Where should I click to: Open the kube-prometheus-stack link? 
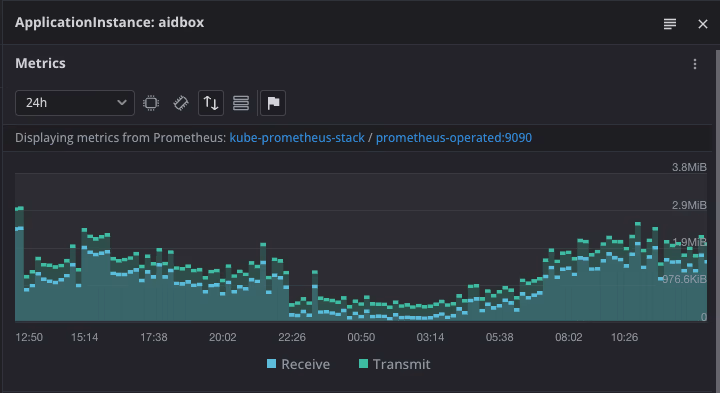(x=297, y=138)
